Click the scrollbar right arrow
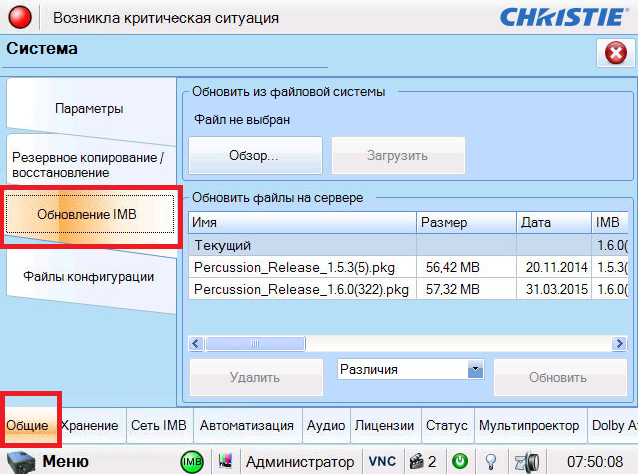Viewport: 638px width, 474px height. 619,344
